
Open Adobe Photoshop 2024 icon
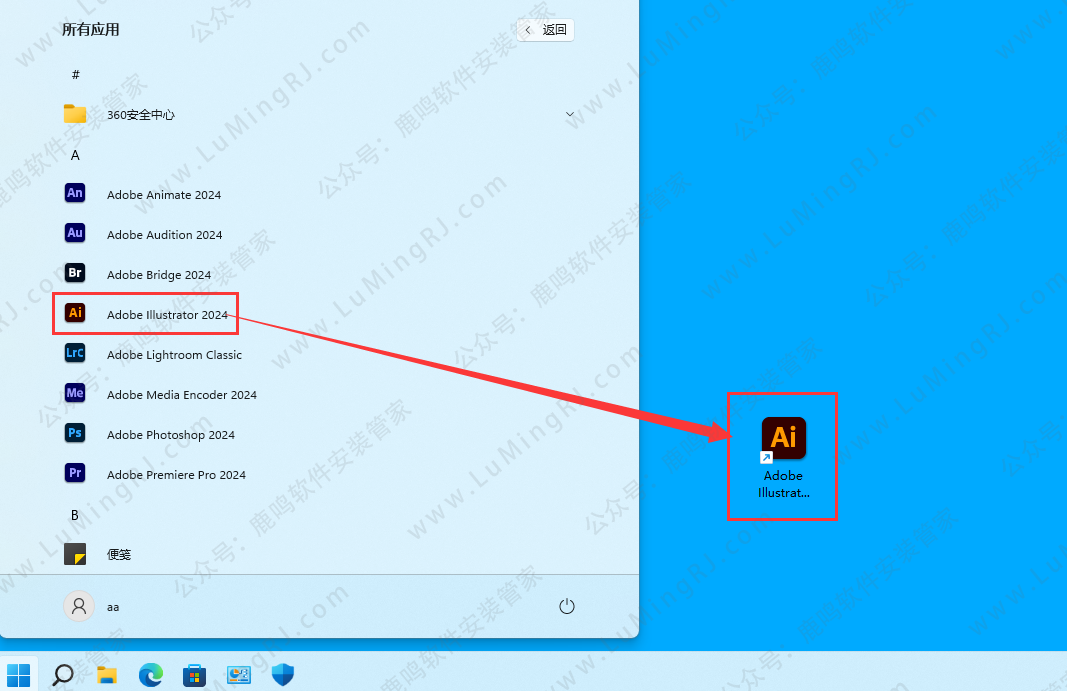75,433
